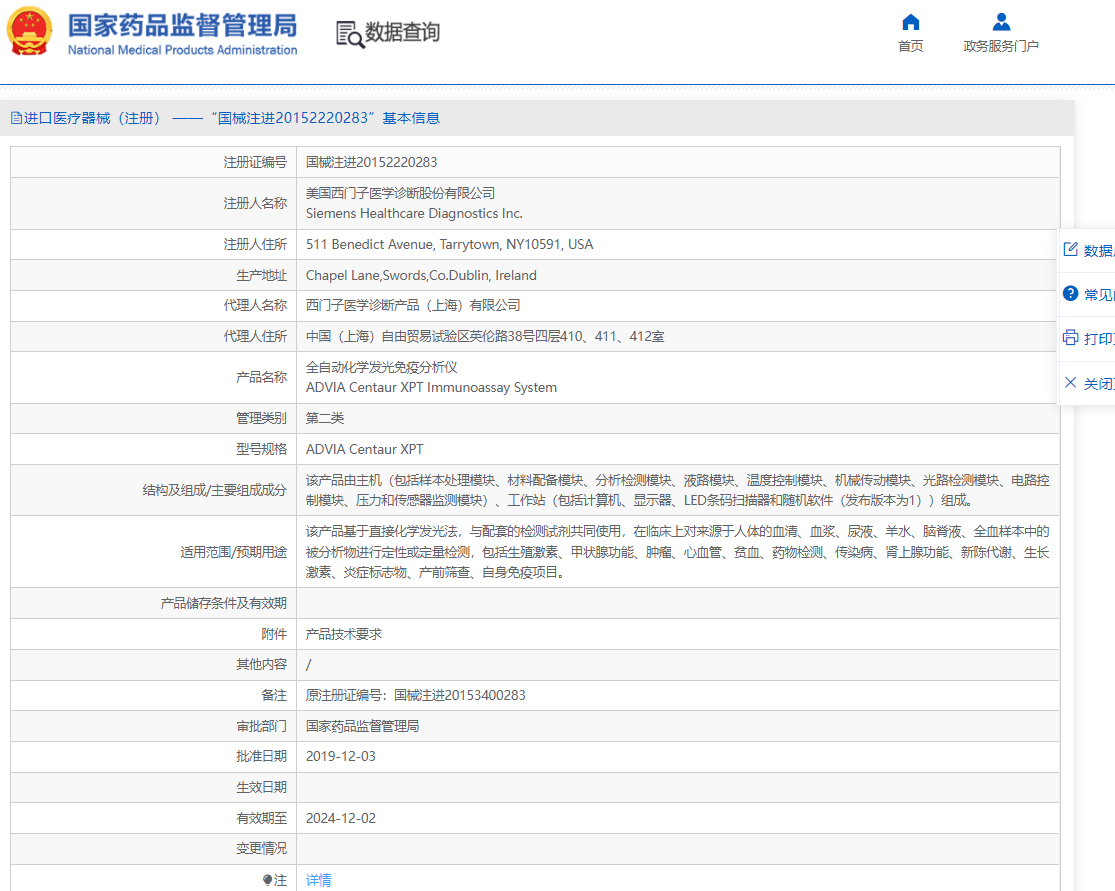Open the 详情 details link

(318, 880)
